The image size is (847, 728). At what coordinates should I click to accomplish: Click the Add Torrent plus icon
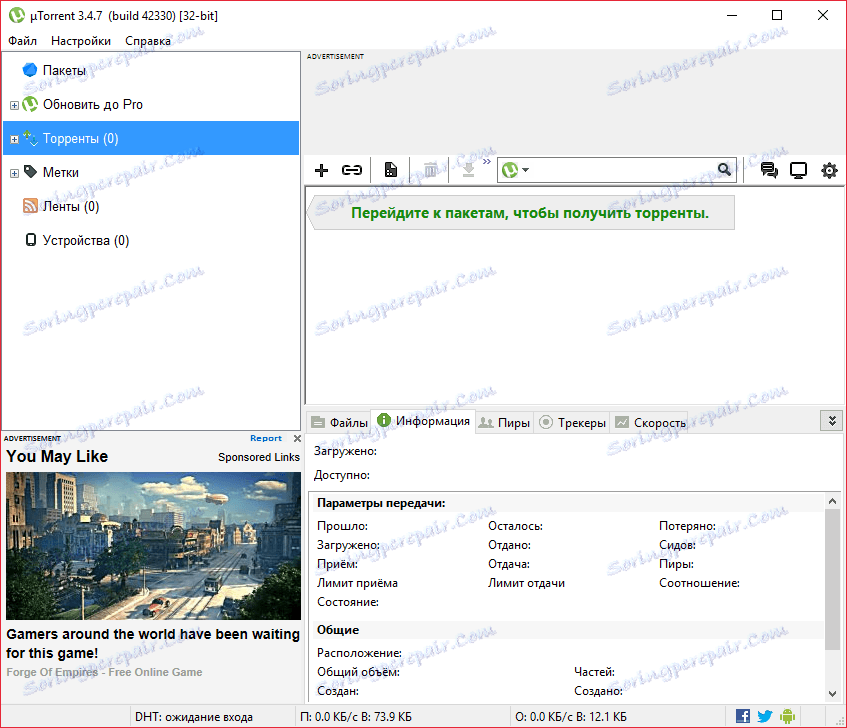[x=321, y=170]
